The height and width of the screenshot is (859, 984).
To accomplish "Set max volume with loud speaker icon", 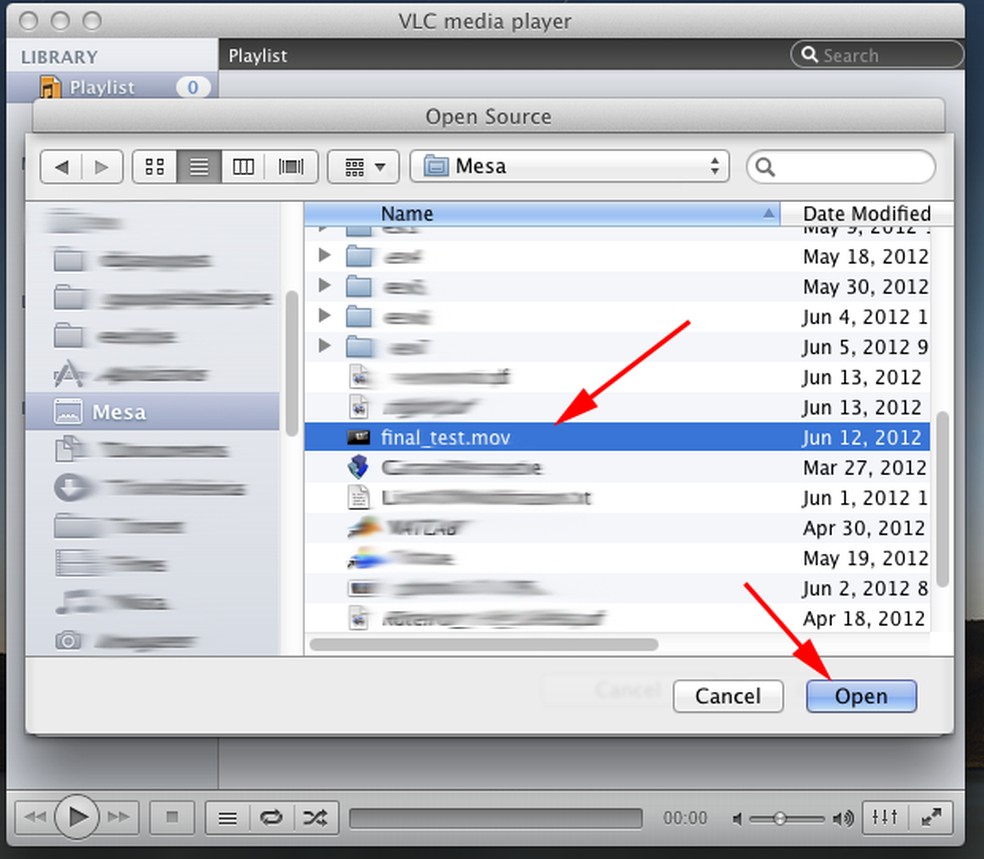I will coord(843,818).
